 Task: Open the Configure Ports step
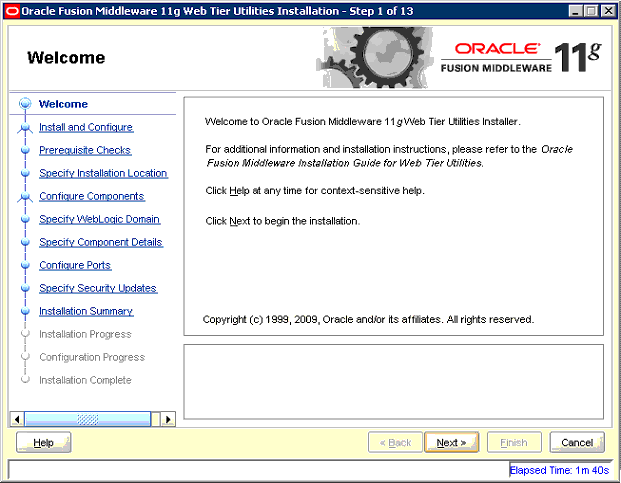tap(75, 265)
